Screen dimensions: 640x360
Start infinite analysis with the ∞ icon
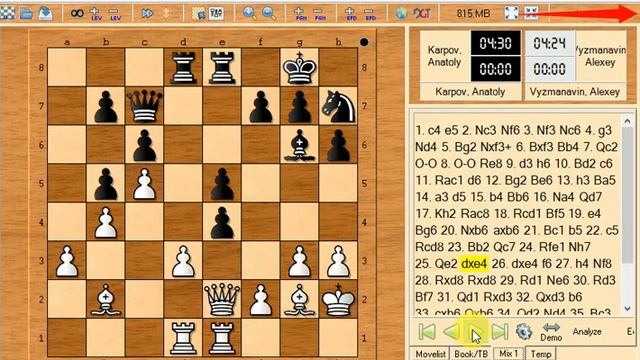click(x=77, y=13)
